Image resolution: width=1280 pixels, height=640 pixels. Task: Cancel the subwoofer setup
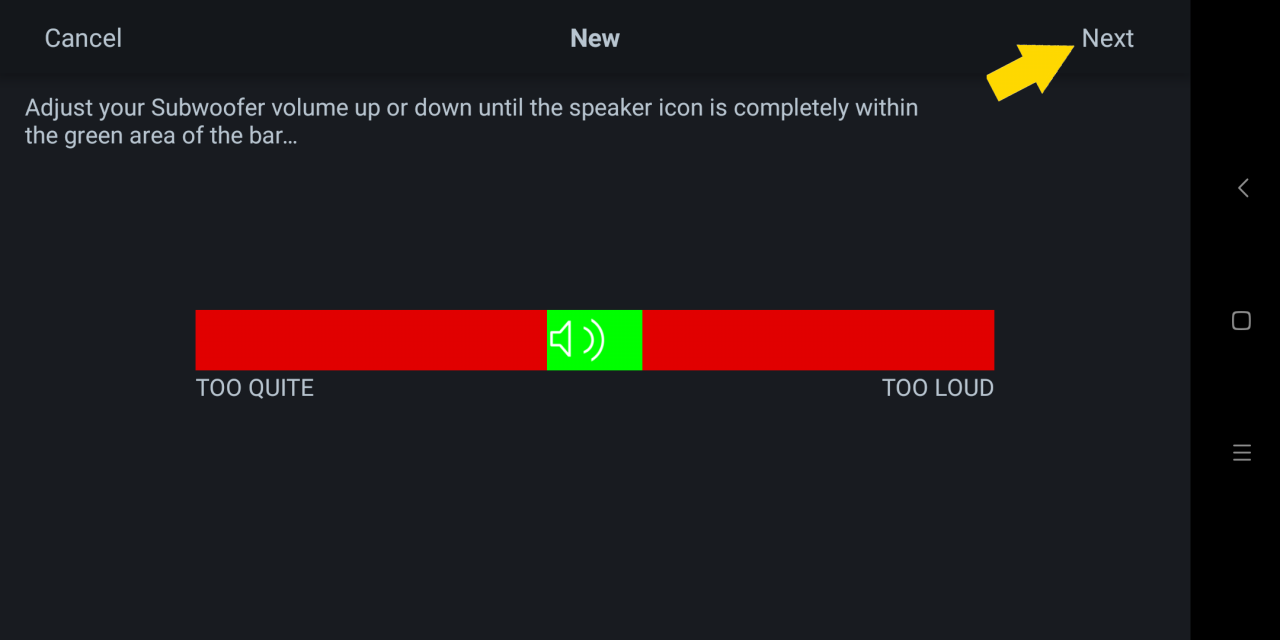pyautogui.click(x=83, y=38)
